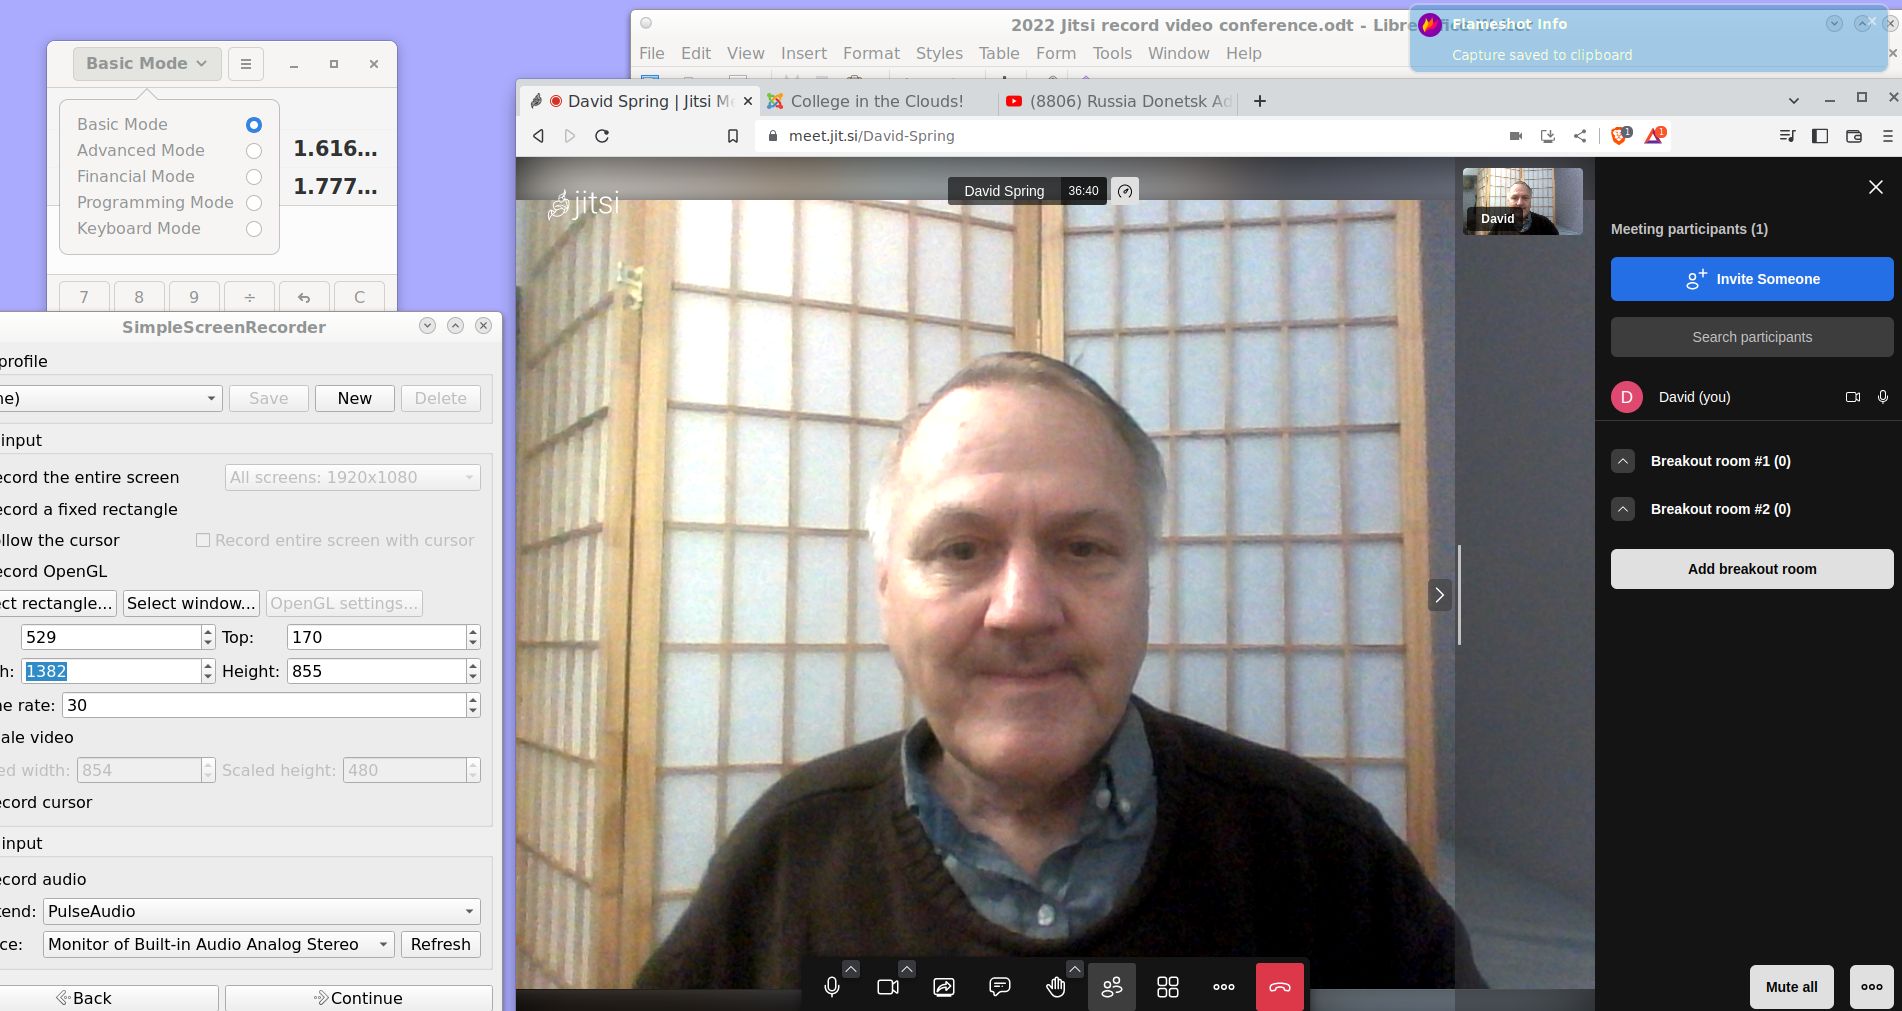Open calculator hamburger menu
1902x1011 pixels.
(246, 64)
